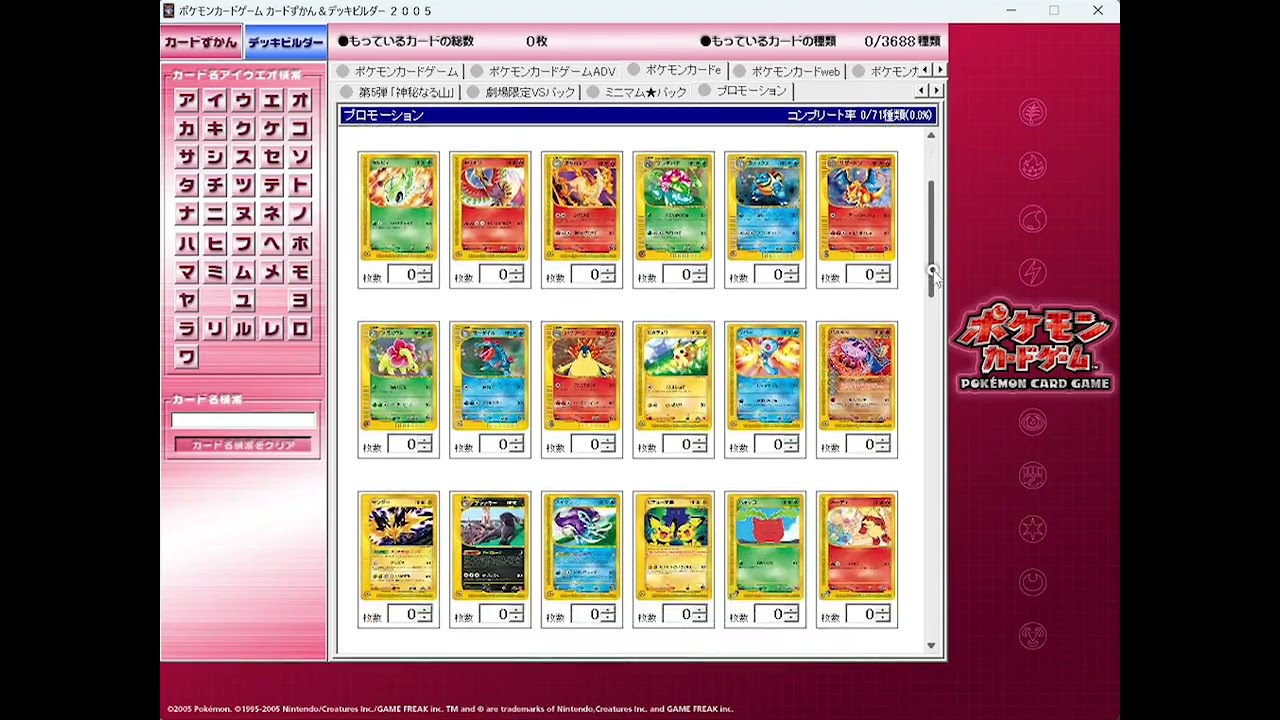Increase the Typhlosion card count spinner
Viewport: 1280px width, 720px height.
[x=609, y=440]
